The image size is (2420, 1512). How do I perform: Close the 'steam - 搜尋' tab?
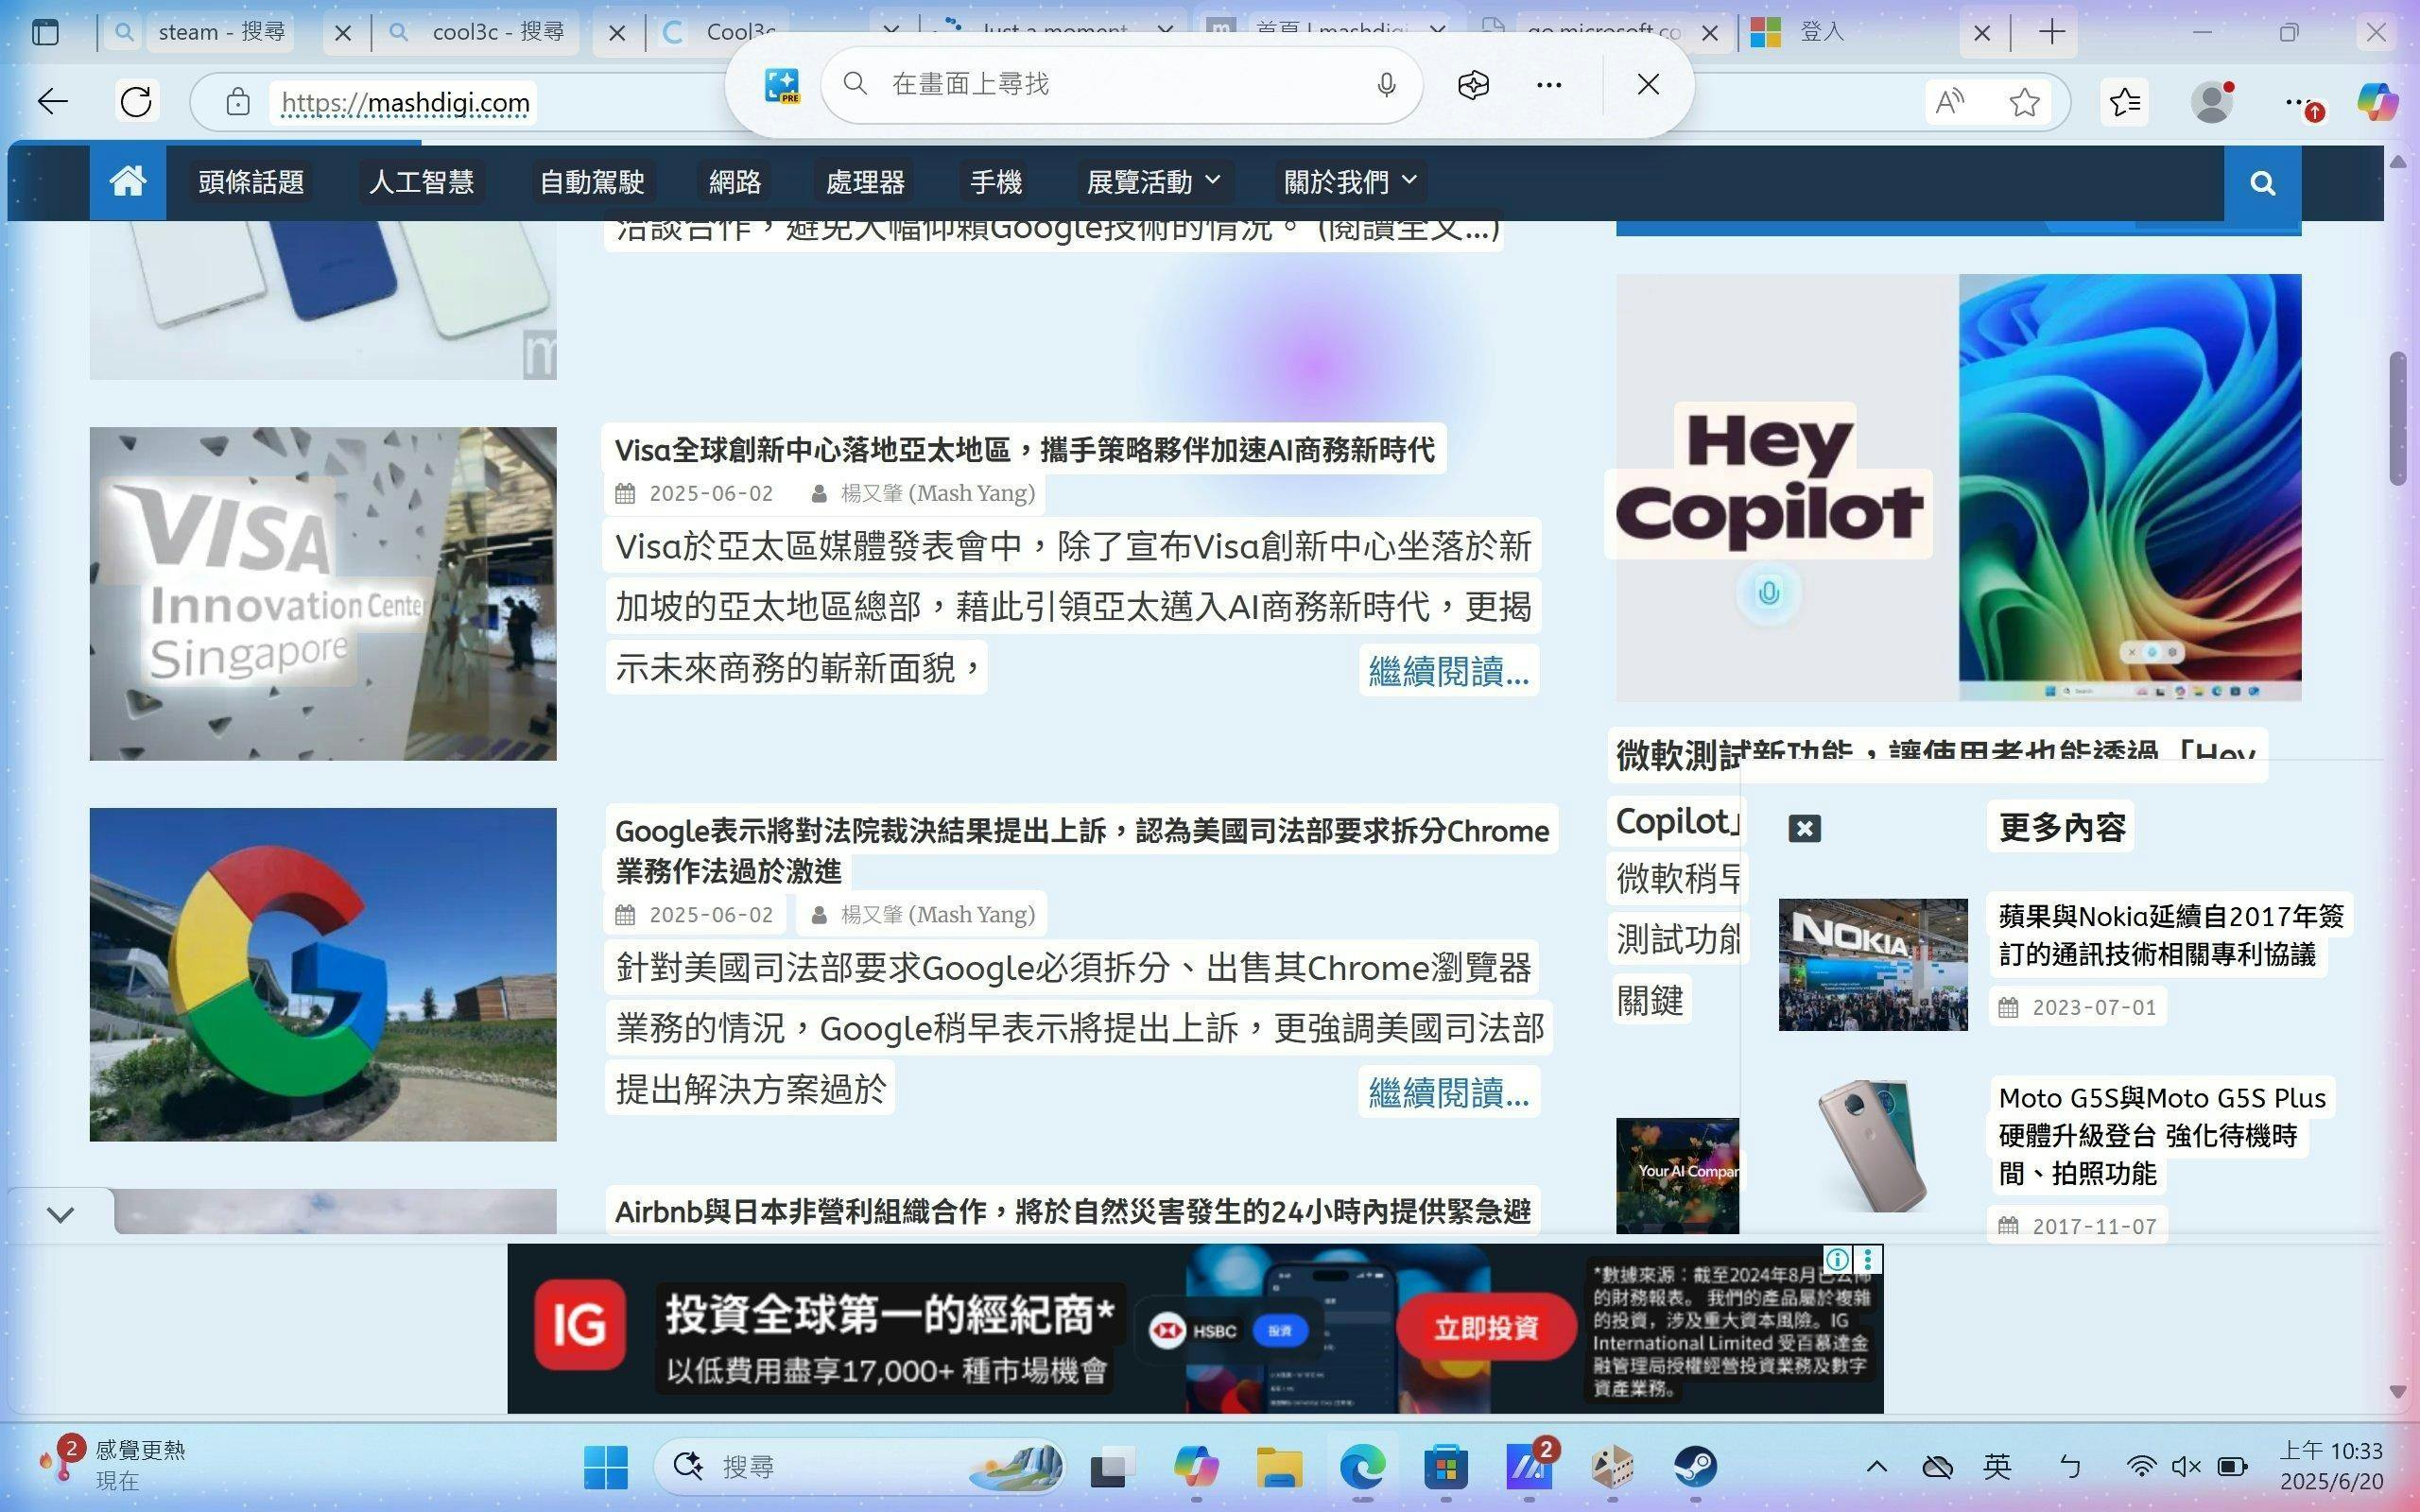click(342, 33)
